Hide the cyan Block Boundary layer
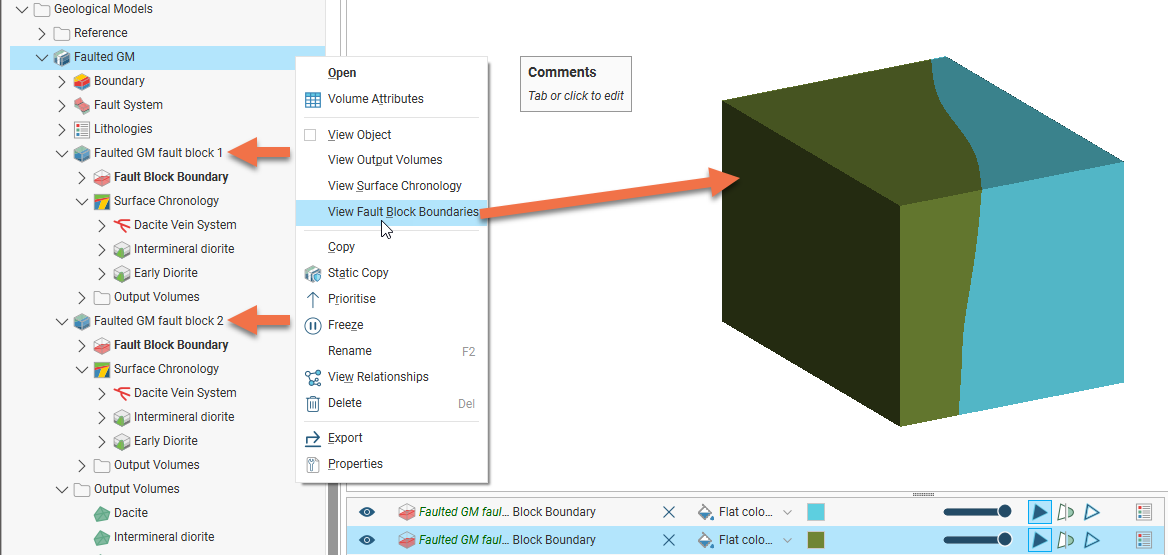The height and width of the screenshot is (555, 1168). point(367,512)
